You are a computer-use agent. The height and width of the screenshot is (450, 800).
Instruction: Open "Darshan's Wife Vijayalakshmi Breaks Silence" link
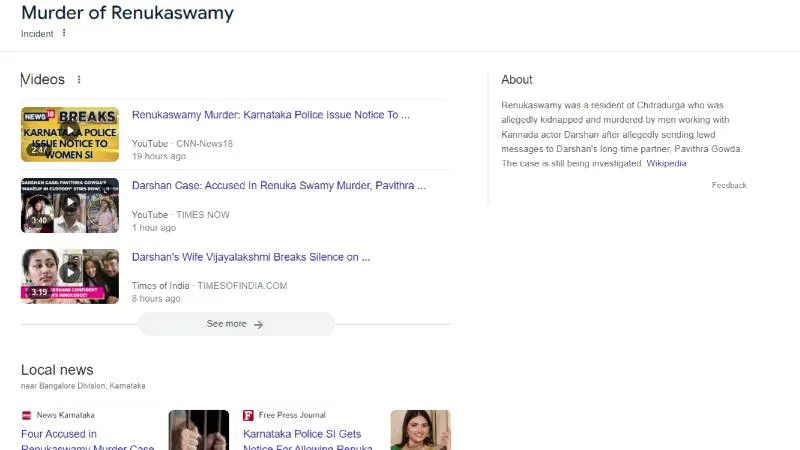coord(251,257)
